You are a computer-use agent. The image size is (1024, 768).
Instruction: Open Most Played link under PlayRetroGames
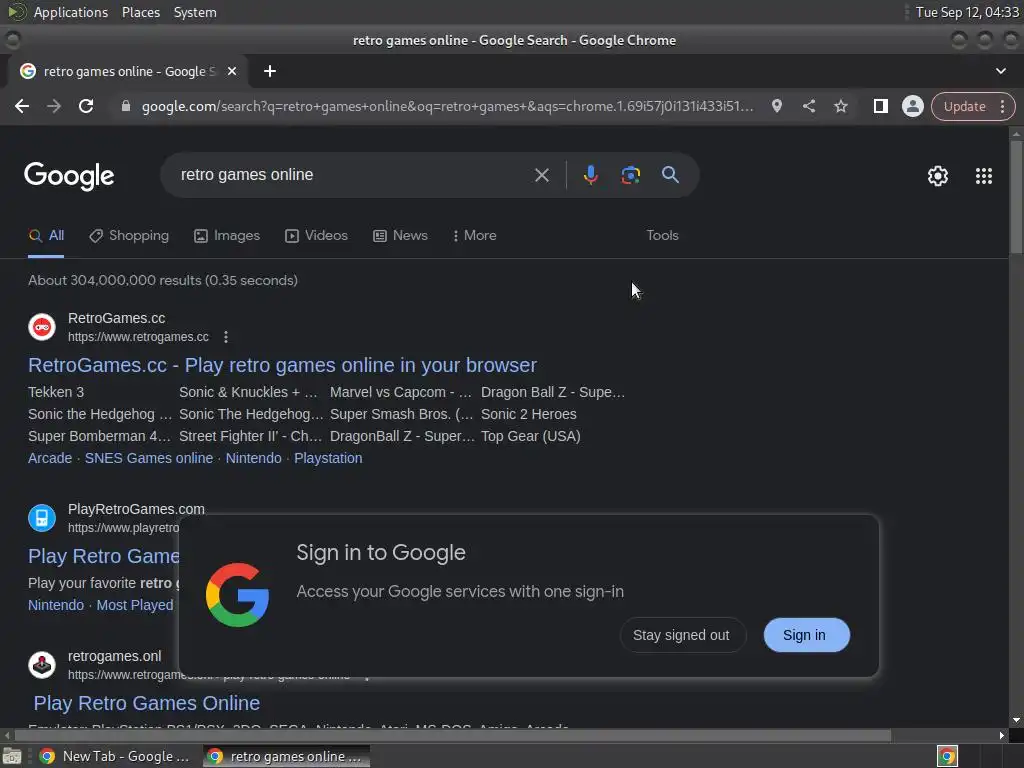(135, 605)
